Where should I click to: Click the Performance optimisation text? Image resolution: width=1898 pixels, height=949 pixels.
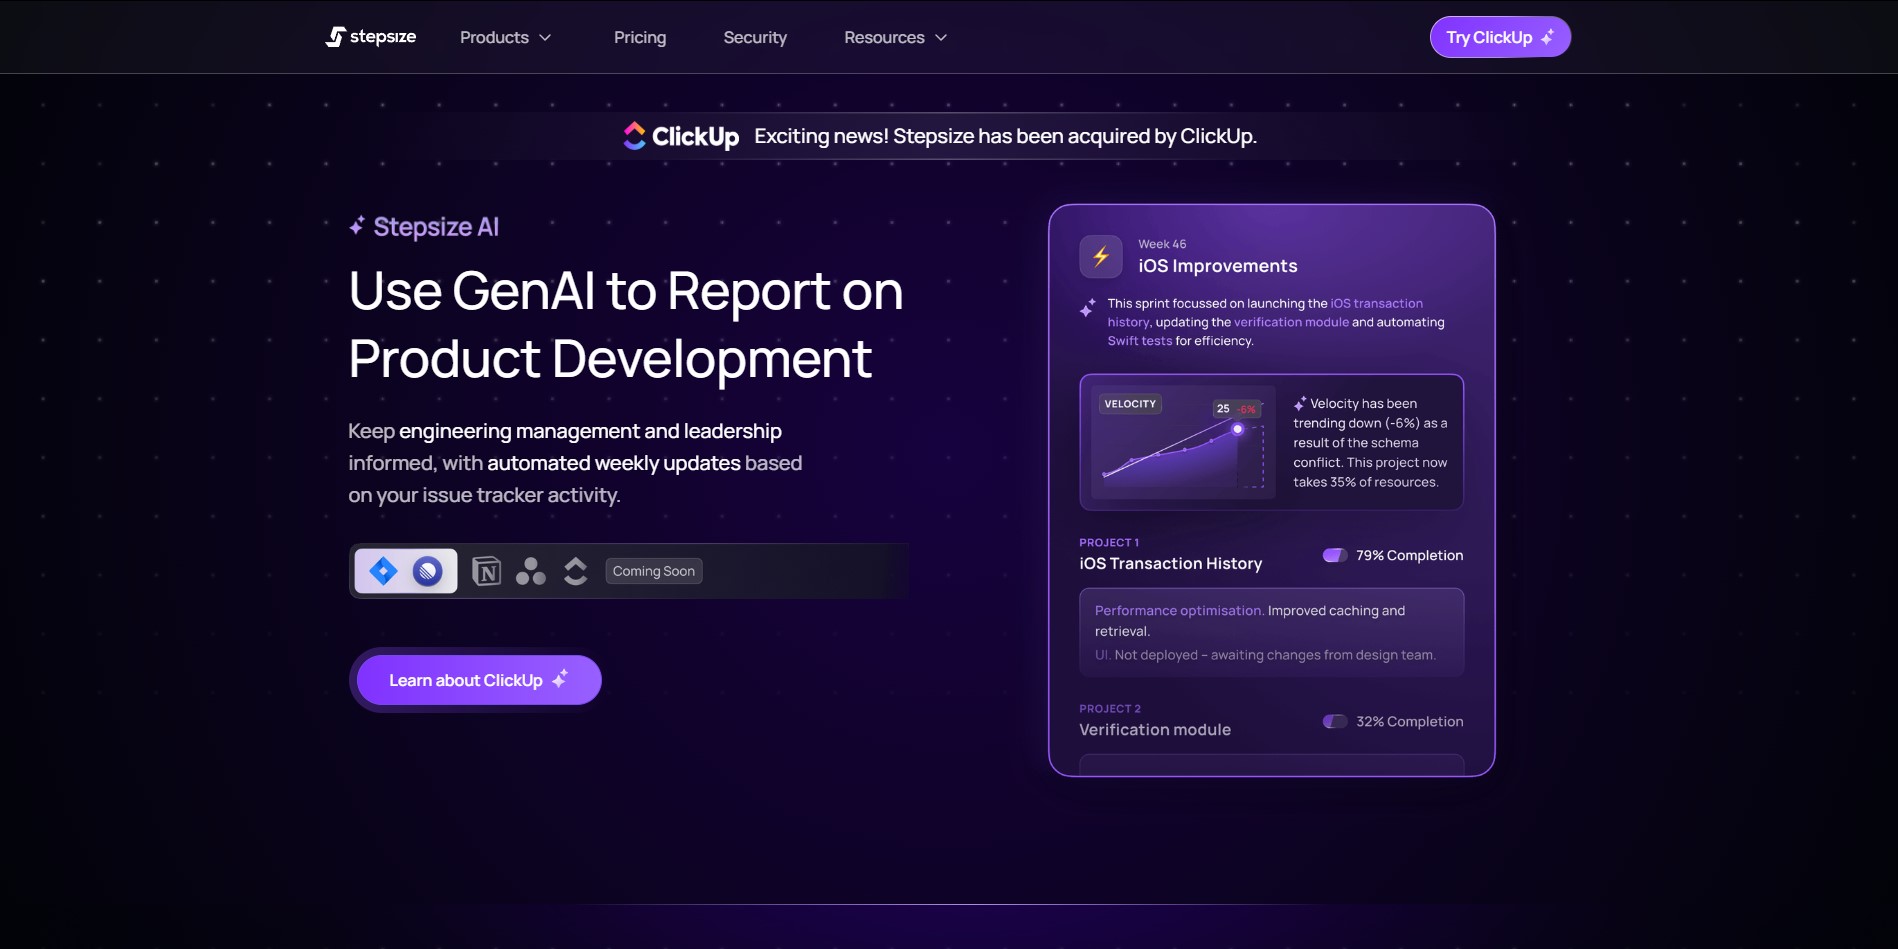(x=1178, y=610)
